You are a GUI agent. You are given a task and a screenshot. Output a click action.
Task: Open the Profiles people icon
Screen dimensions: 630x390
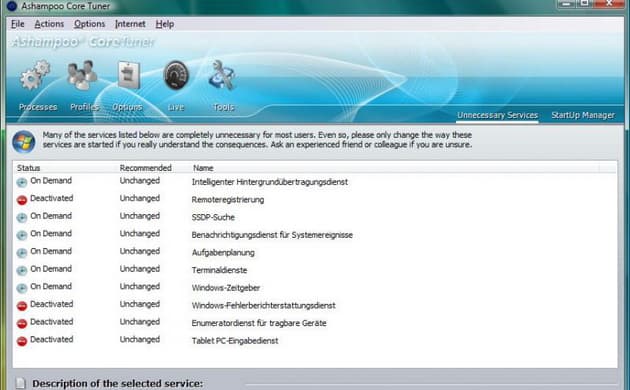pos(82,75)
